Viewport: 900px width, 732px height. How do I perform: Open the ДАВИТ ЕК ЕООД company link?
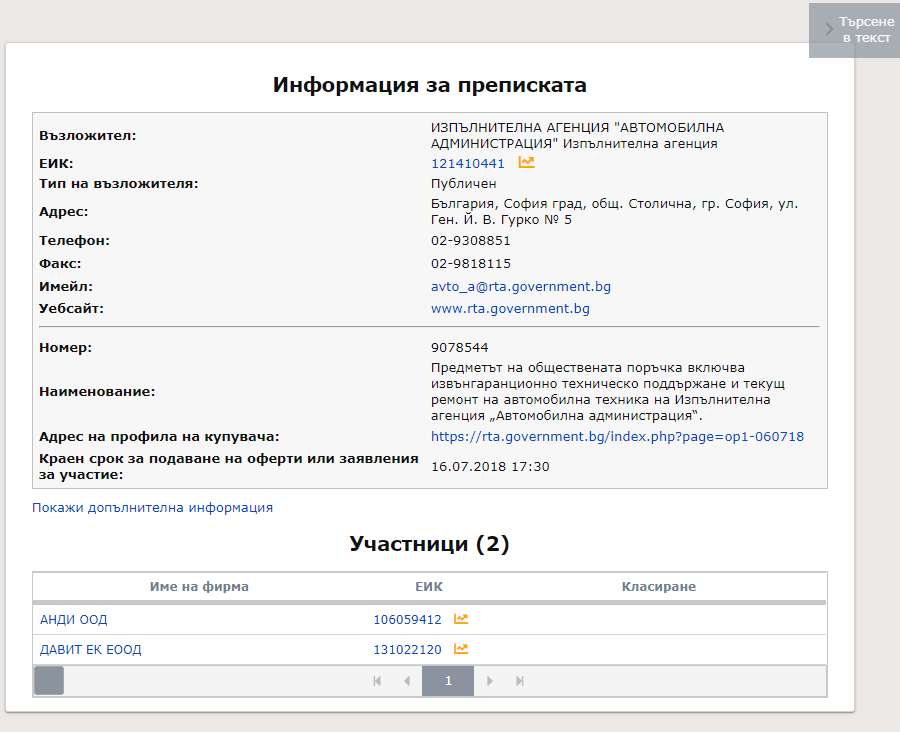click(91, 649)
